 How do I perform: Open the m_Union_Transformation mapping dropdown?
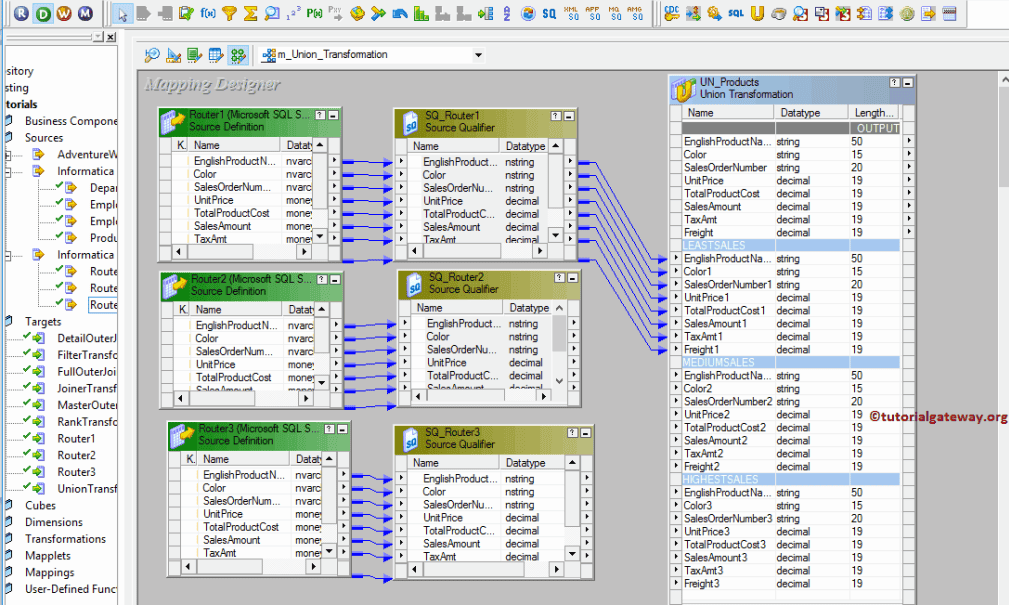tap(476, 55)
